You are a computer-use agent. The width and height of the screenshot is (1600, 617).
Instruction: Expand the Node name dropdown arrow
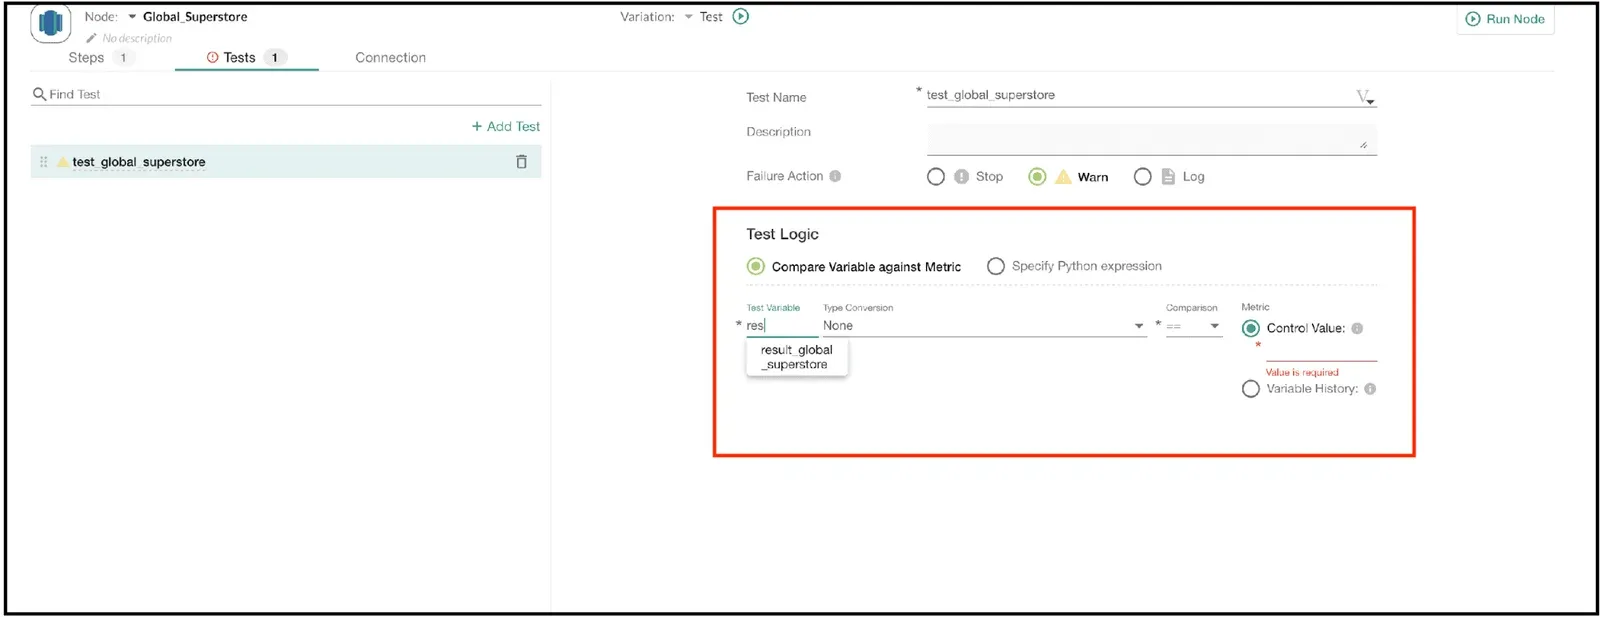[132, 17]
